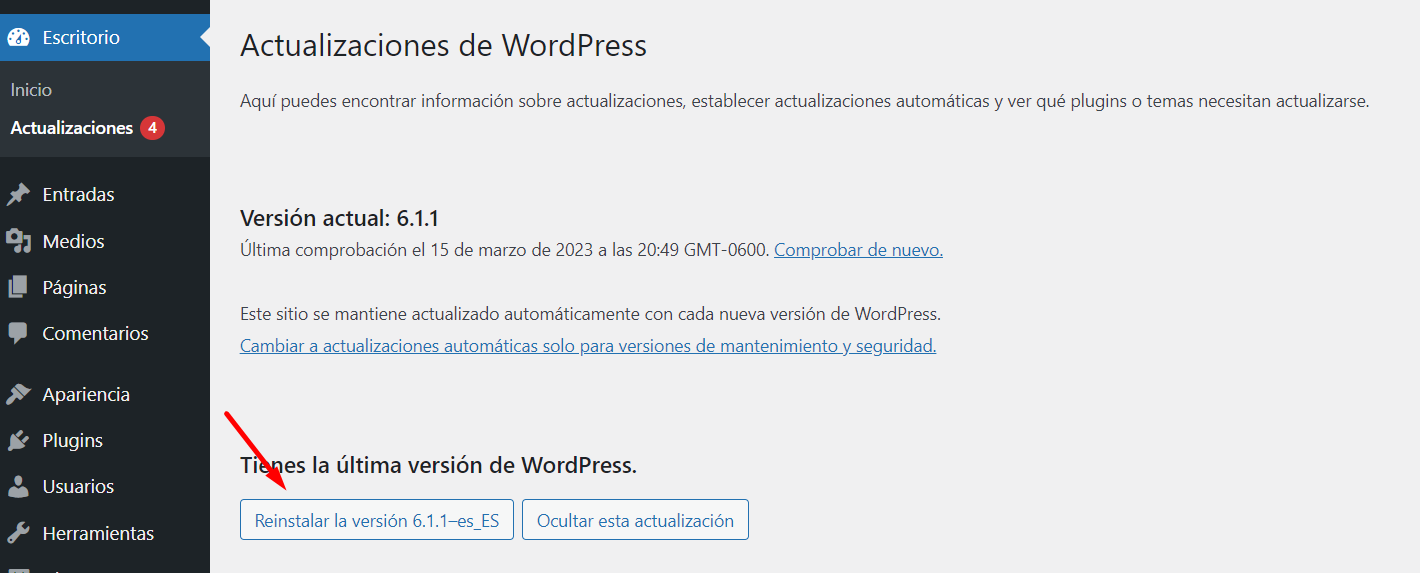Open the Comentarios menu label
This screenshot has width=1420, height=573.
(x=95, y=333)
